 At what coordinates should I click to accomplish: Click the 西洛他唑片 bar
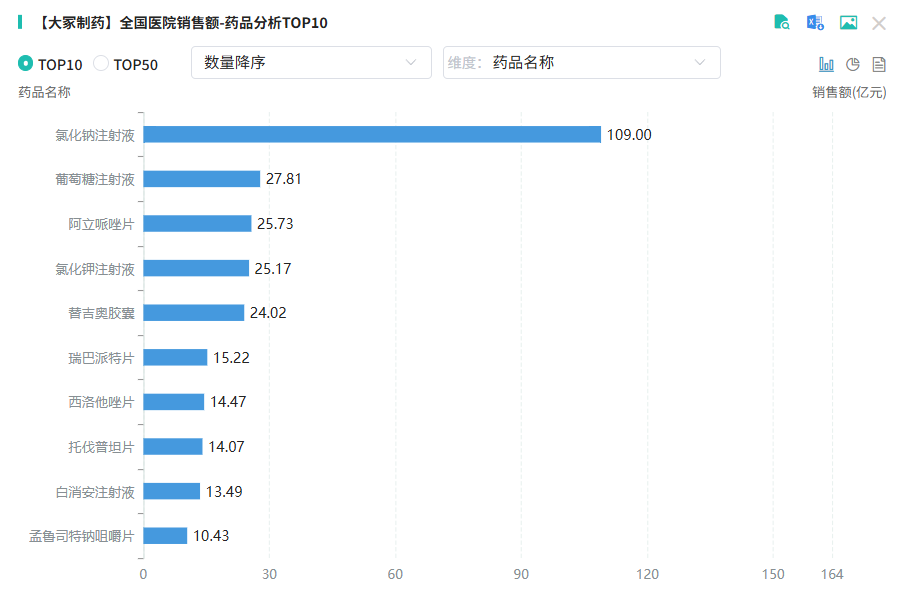(x=174, y=402)
